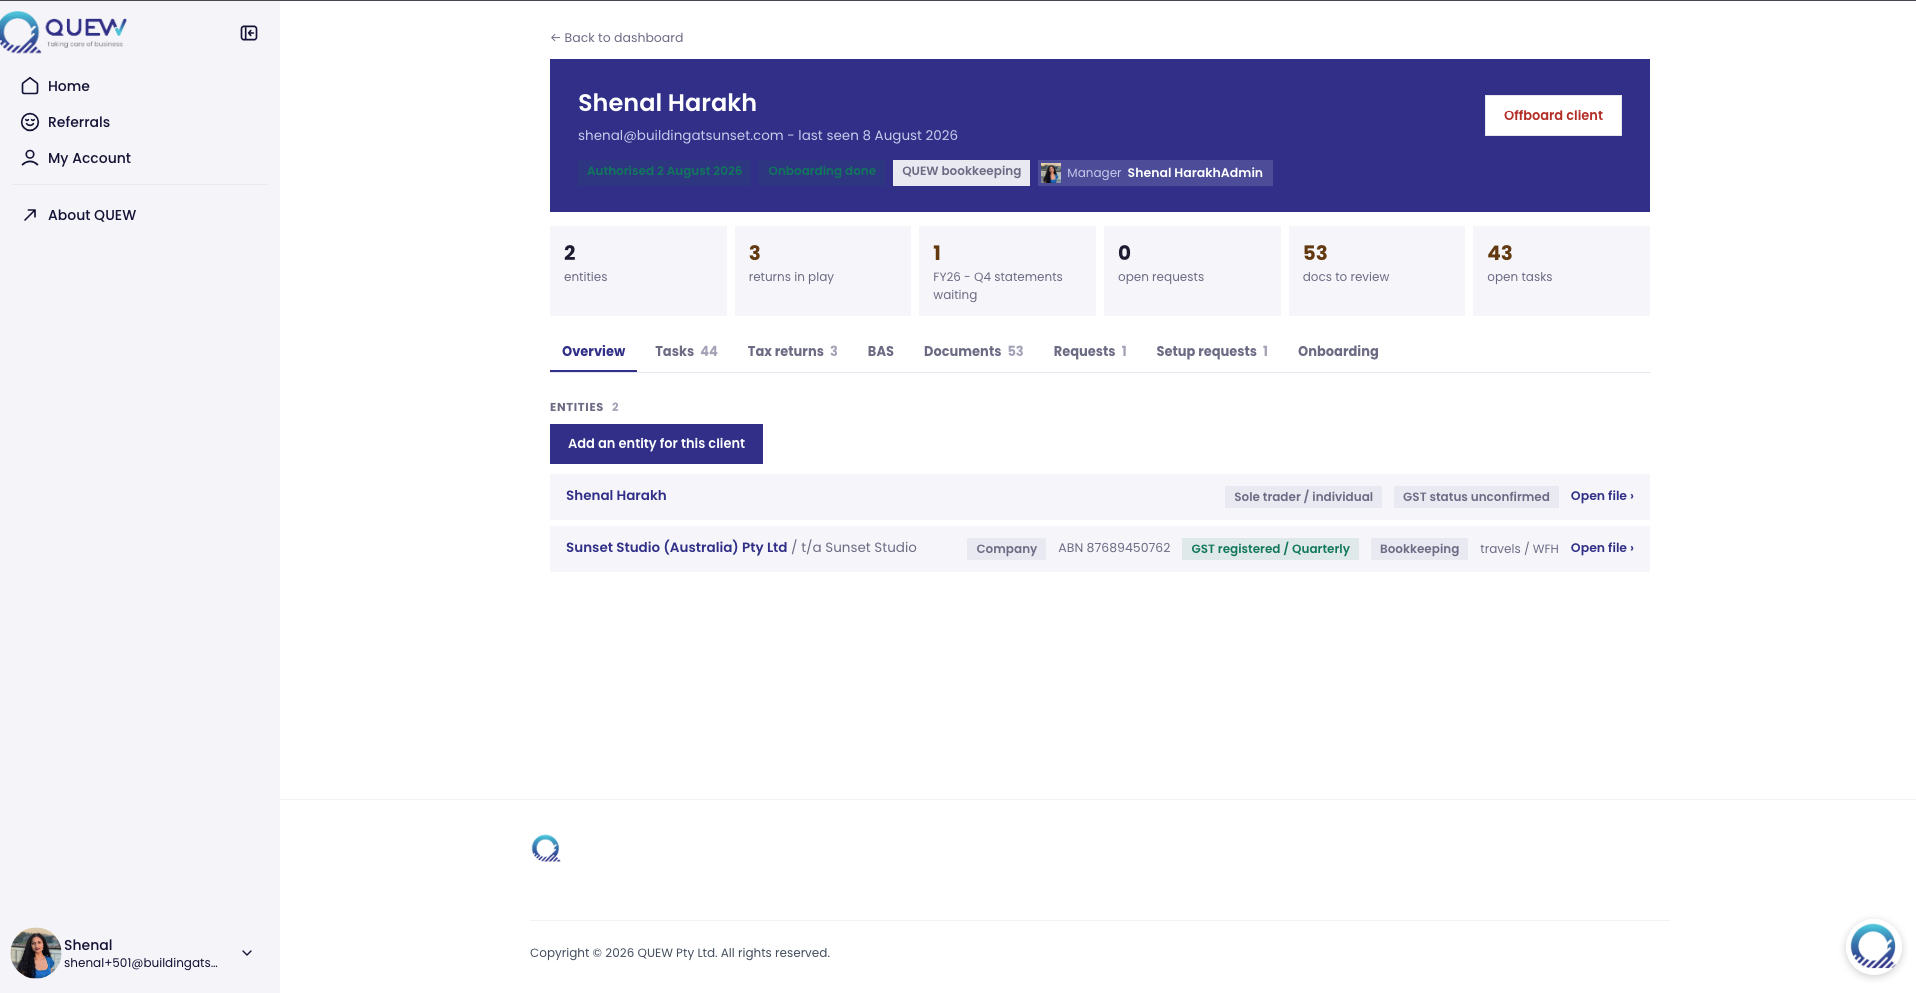The height and width of the screenshot is (993, 1916).
Task: Select the Overview tab
Action: coord(593,352)
